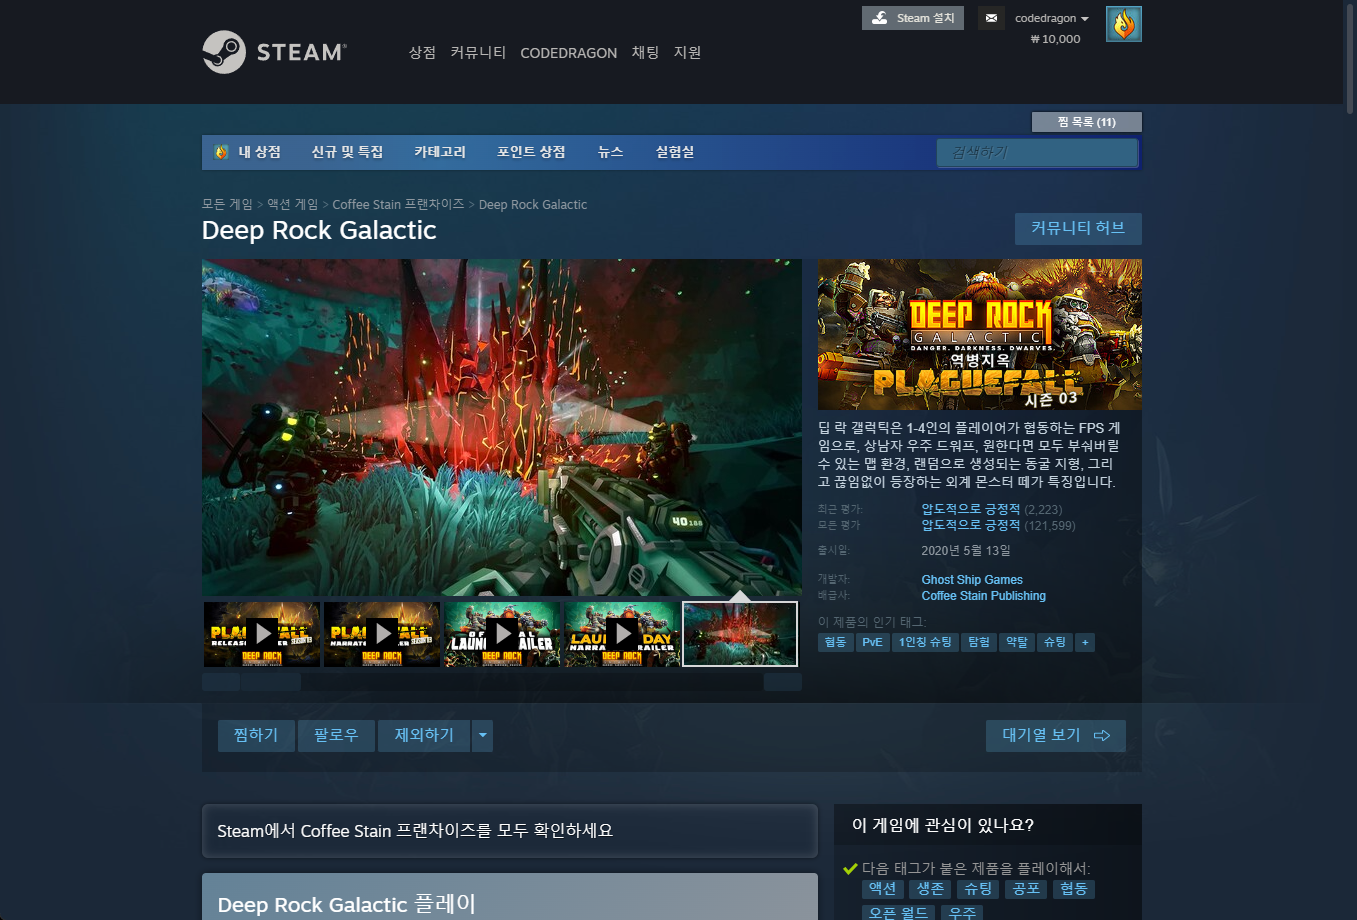Click the 액션 interest tag
1357x920 pixels.
tap(883, 889)
